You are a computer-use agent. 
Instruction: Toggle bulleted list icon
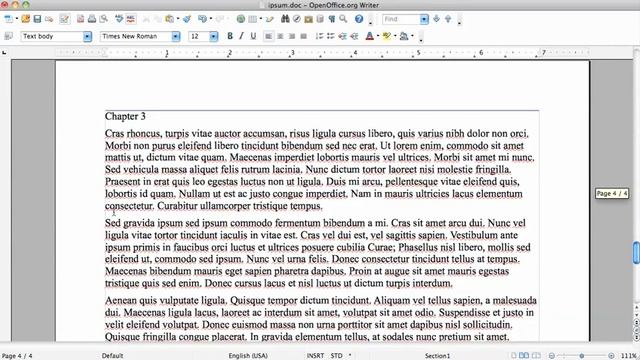[331, 36]
